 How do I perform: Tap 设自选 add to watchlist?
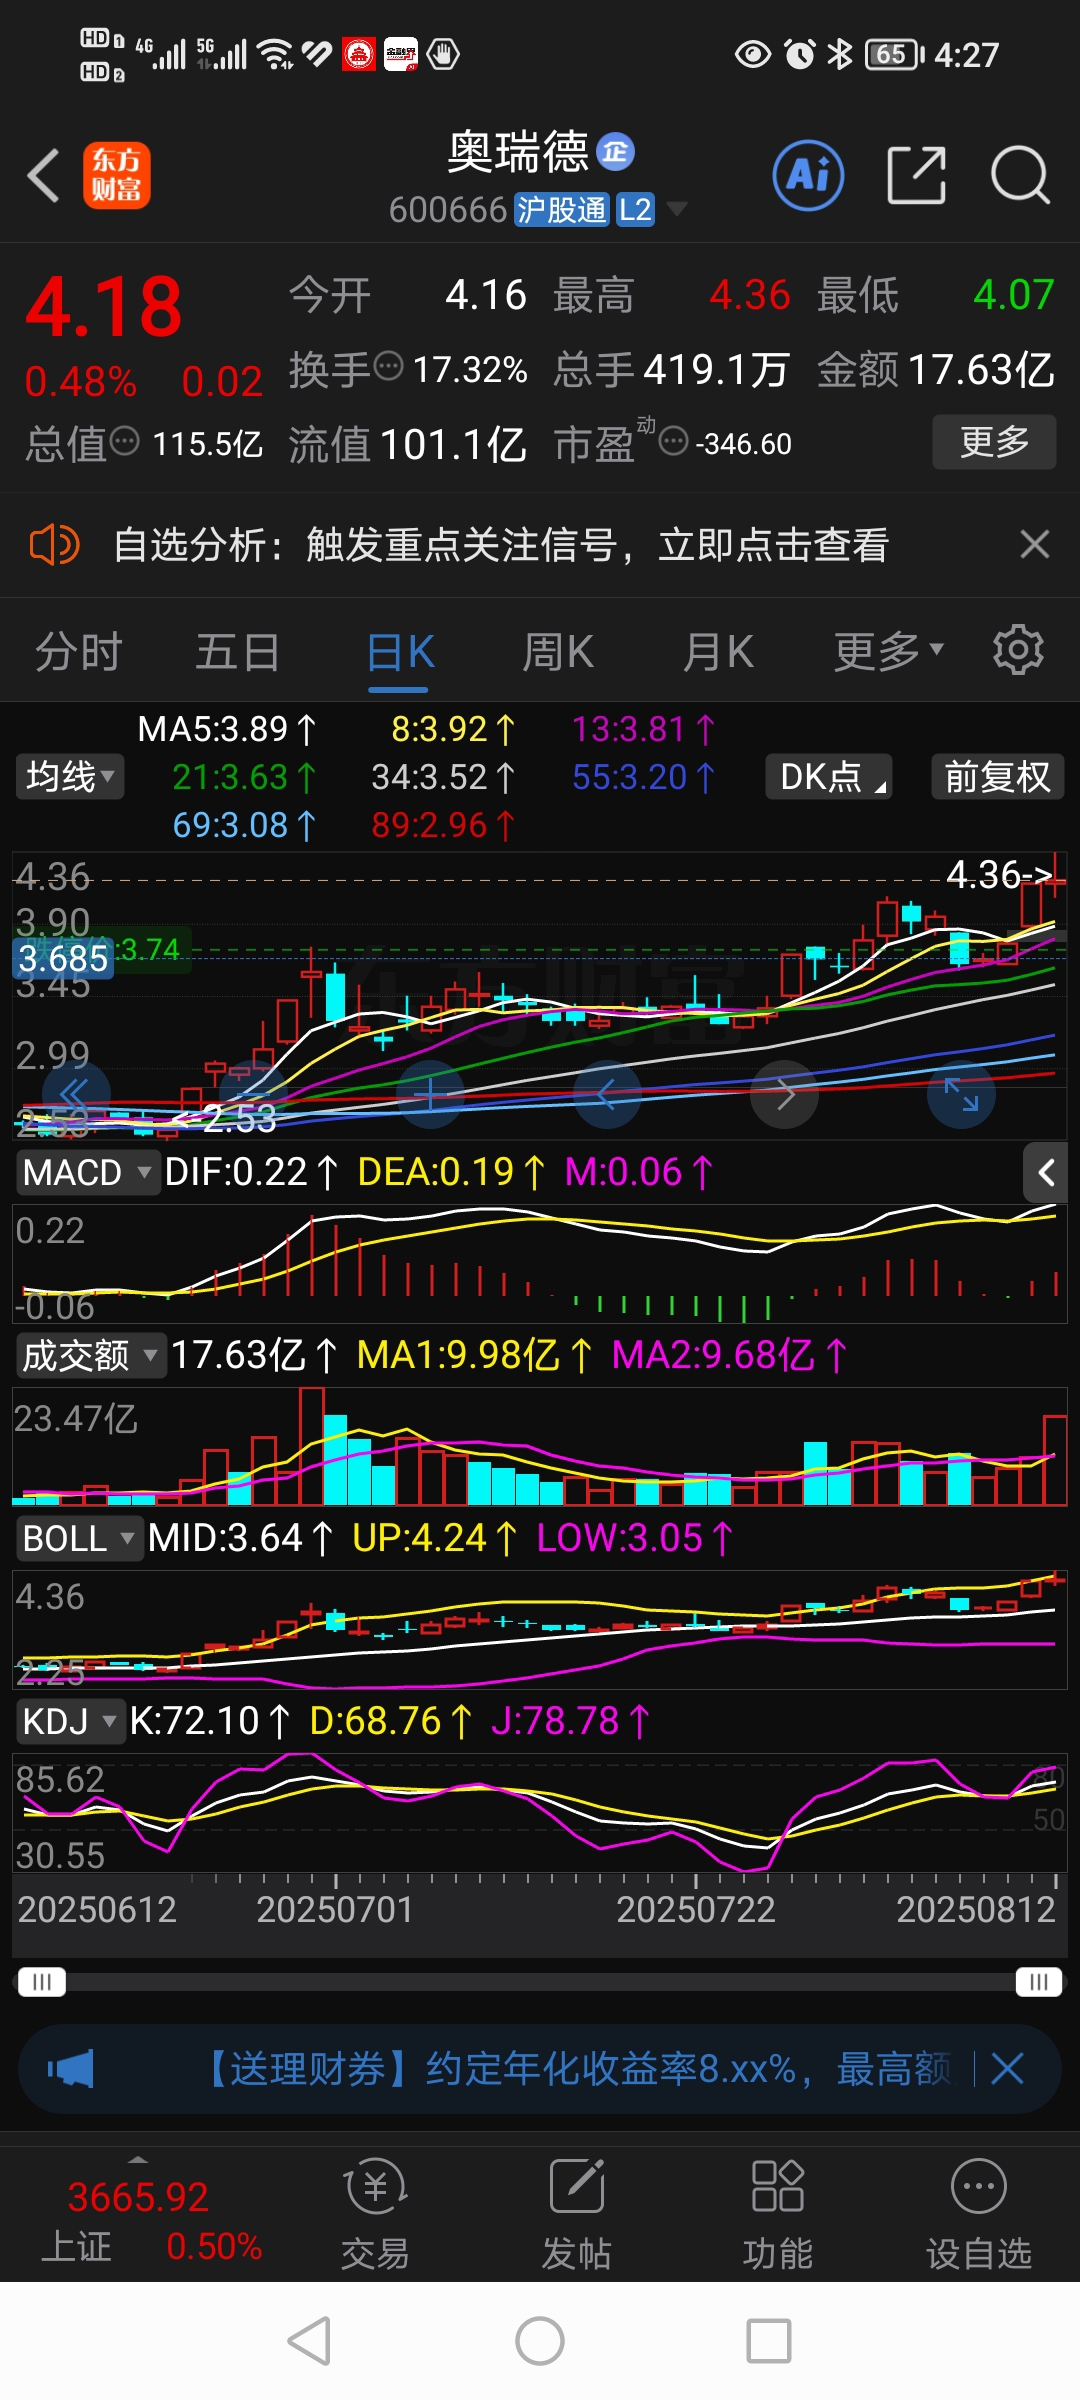979,2215
